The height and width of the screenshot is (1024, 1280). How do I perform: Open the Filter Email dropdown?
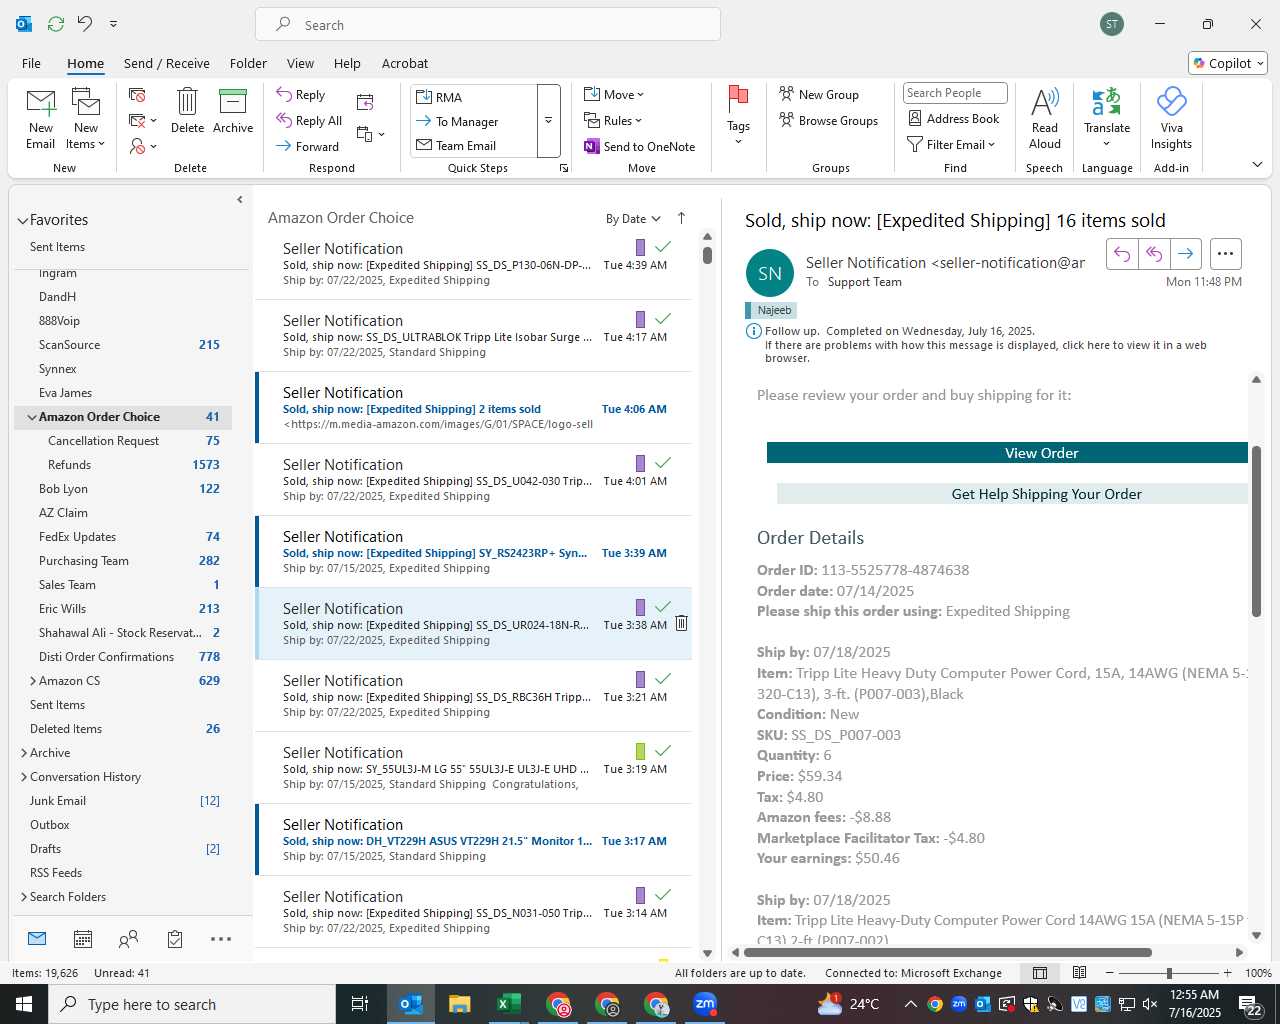click(x=951, y=145)
